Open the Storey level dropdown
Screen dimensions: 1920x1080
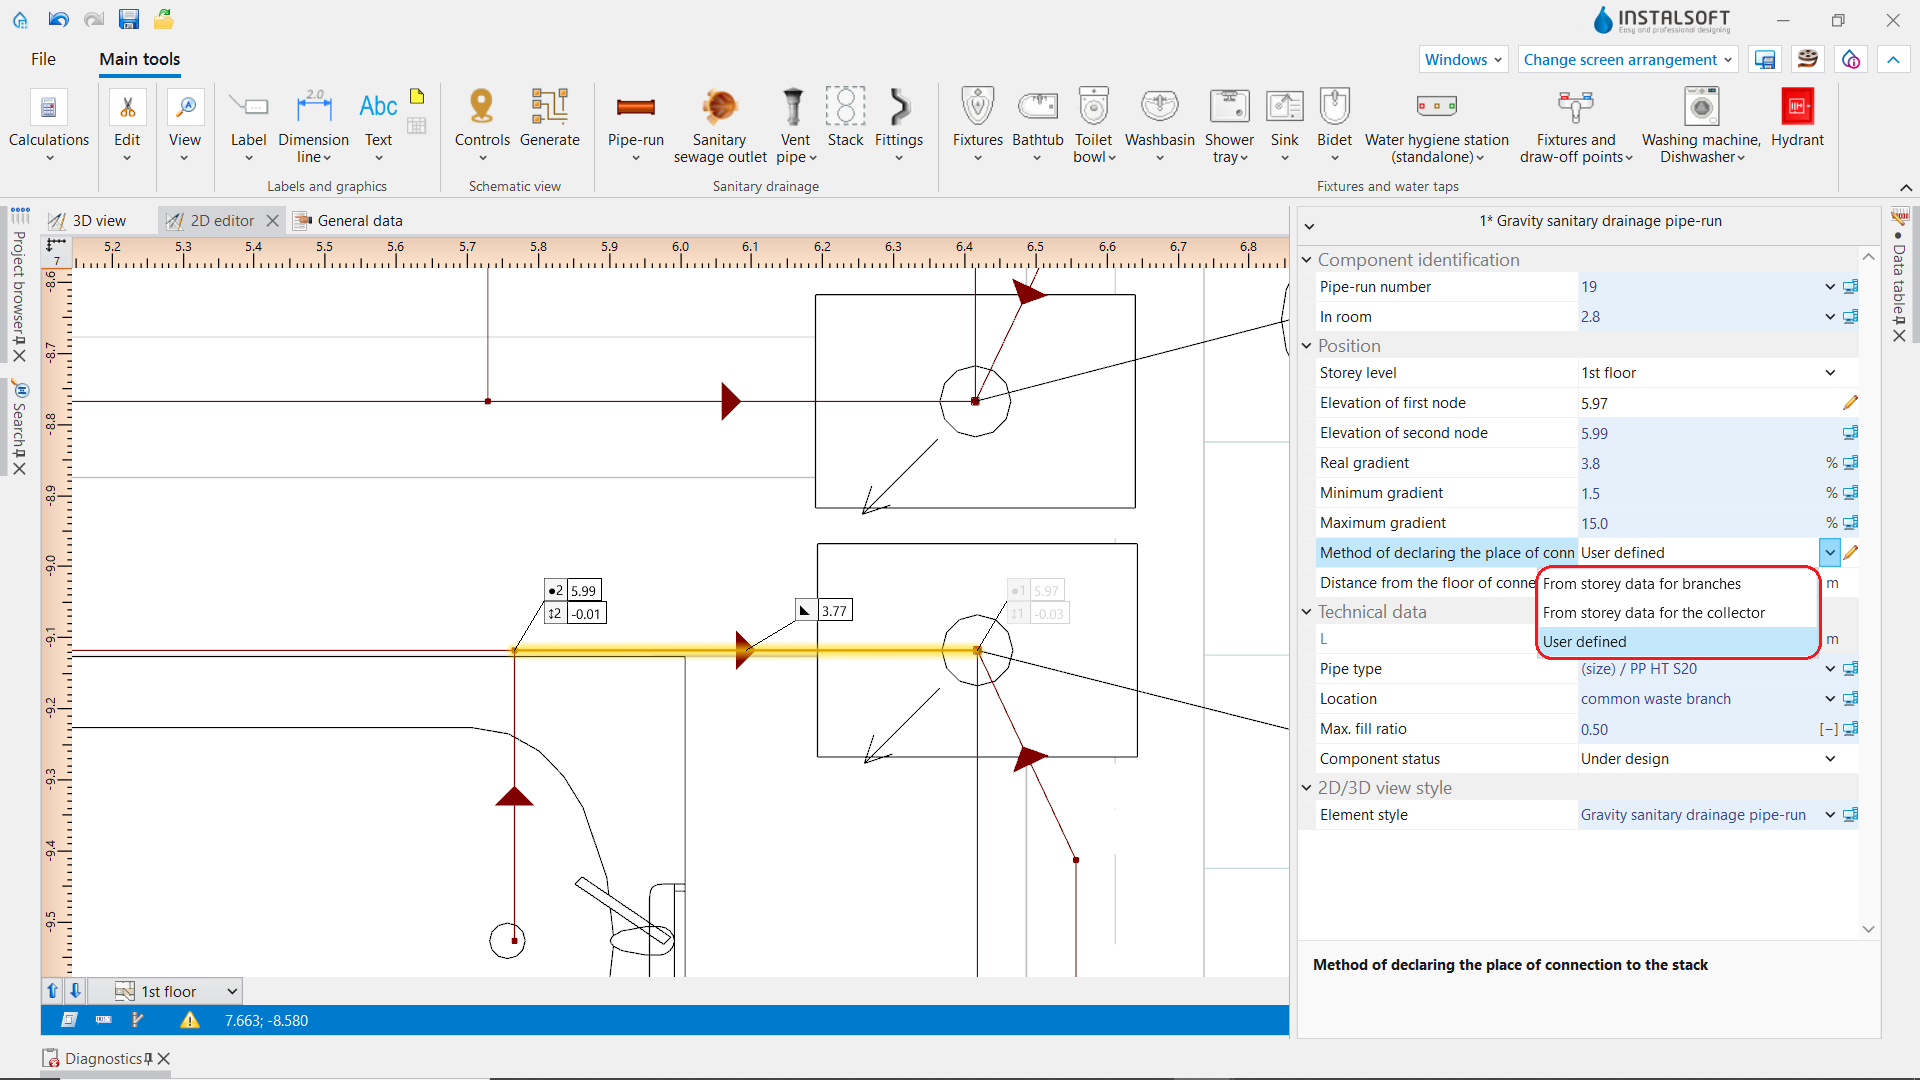click(x=1830, y=373)
